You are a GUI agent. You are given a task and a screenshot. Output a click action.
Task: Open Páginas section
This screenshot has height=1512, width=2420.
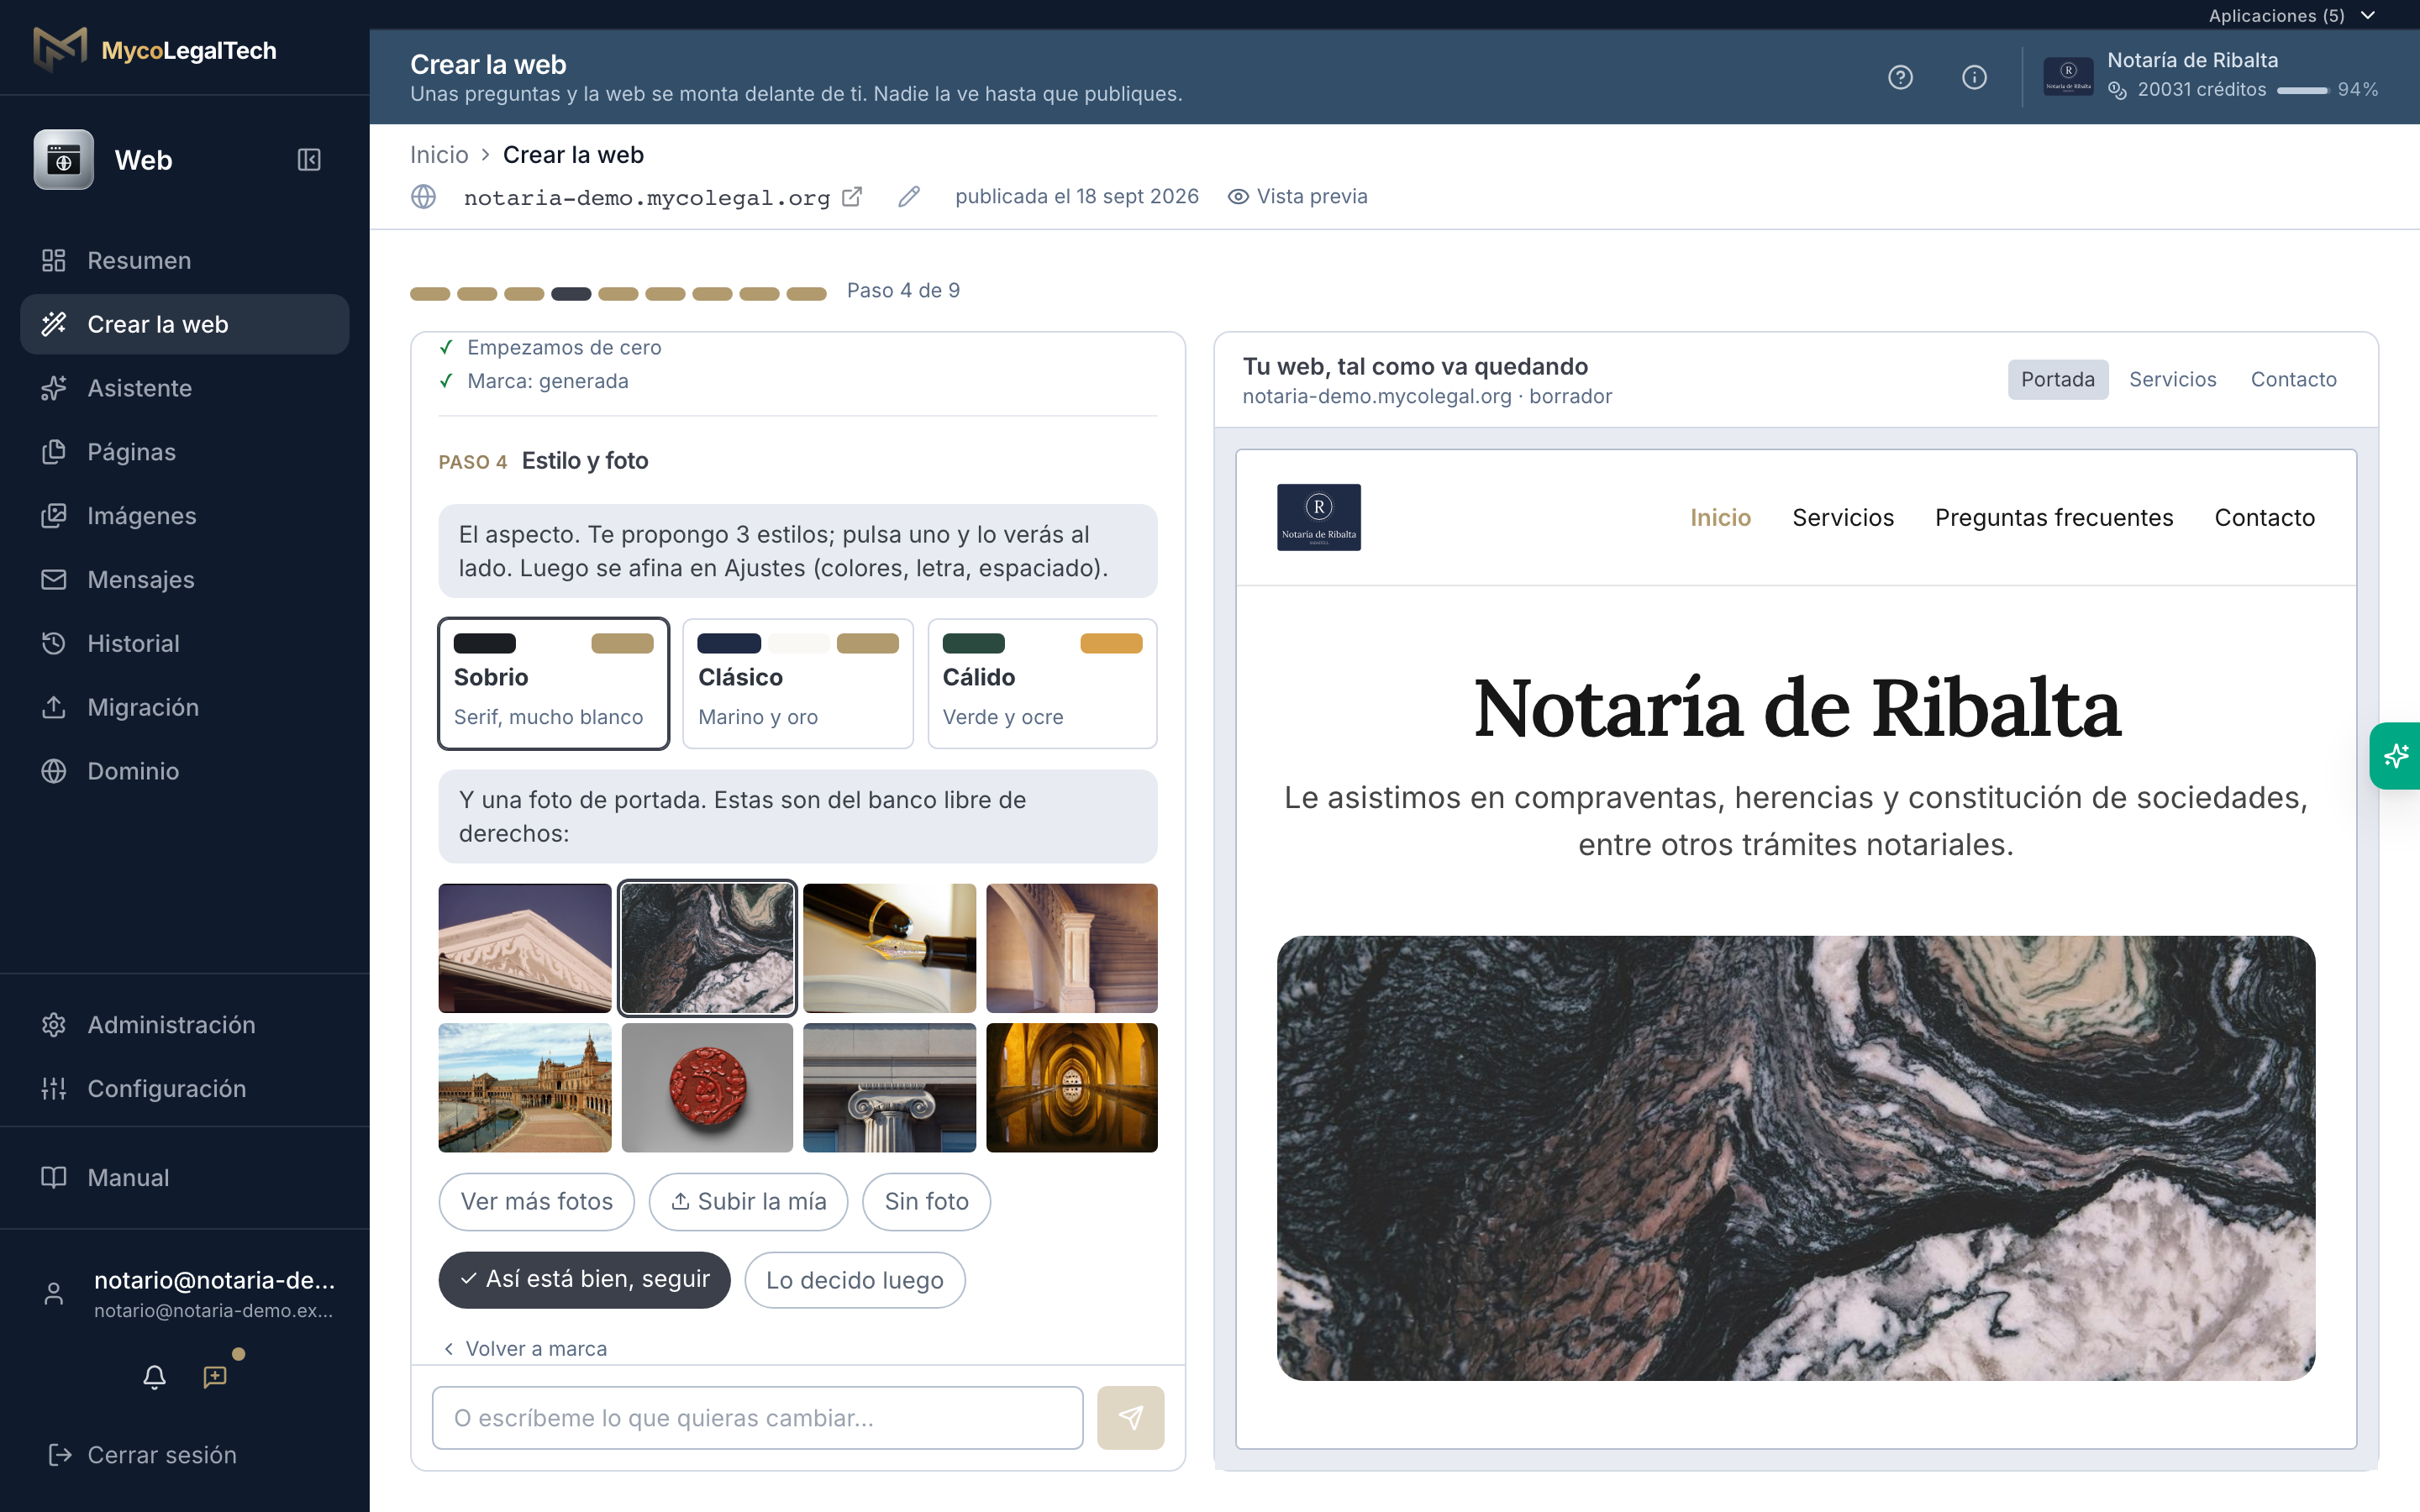(x=184, y=452)
